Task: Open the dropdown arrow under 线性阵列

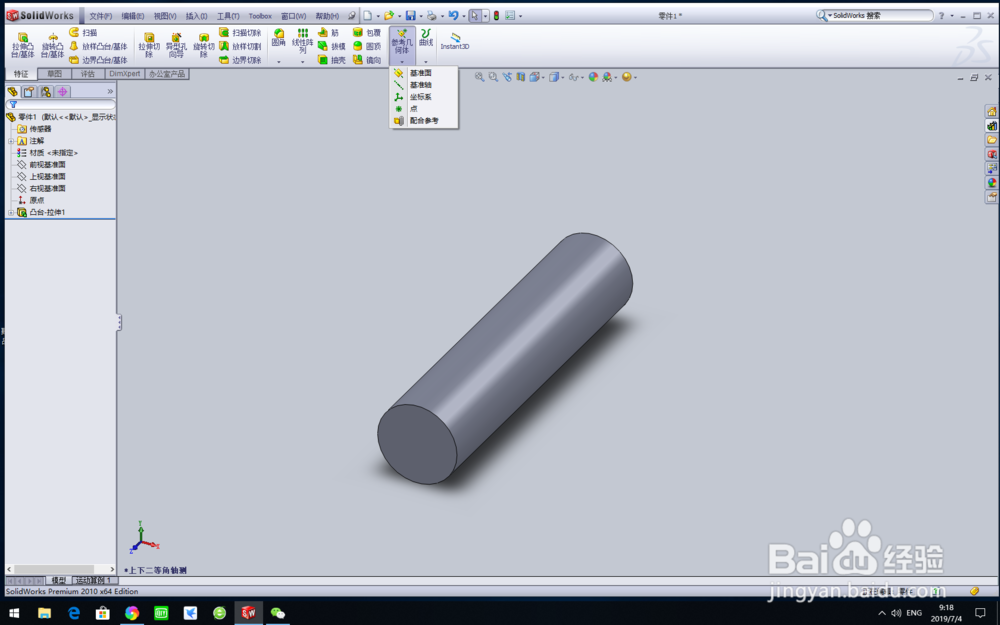Action: (302, 62)
